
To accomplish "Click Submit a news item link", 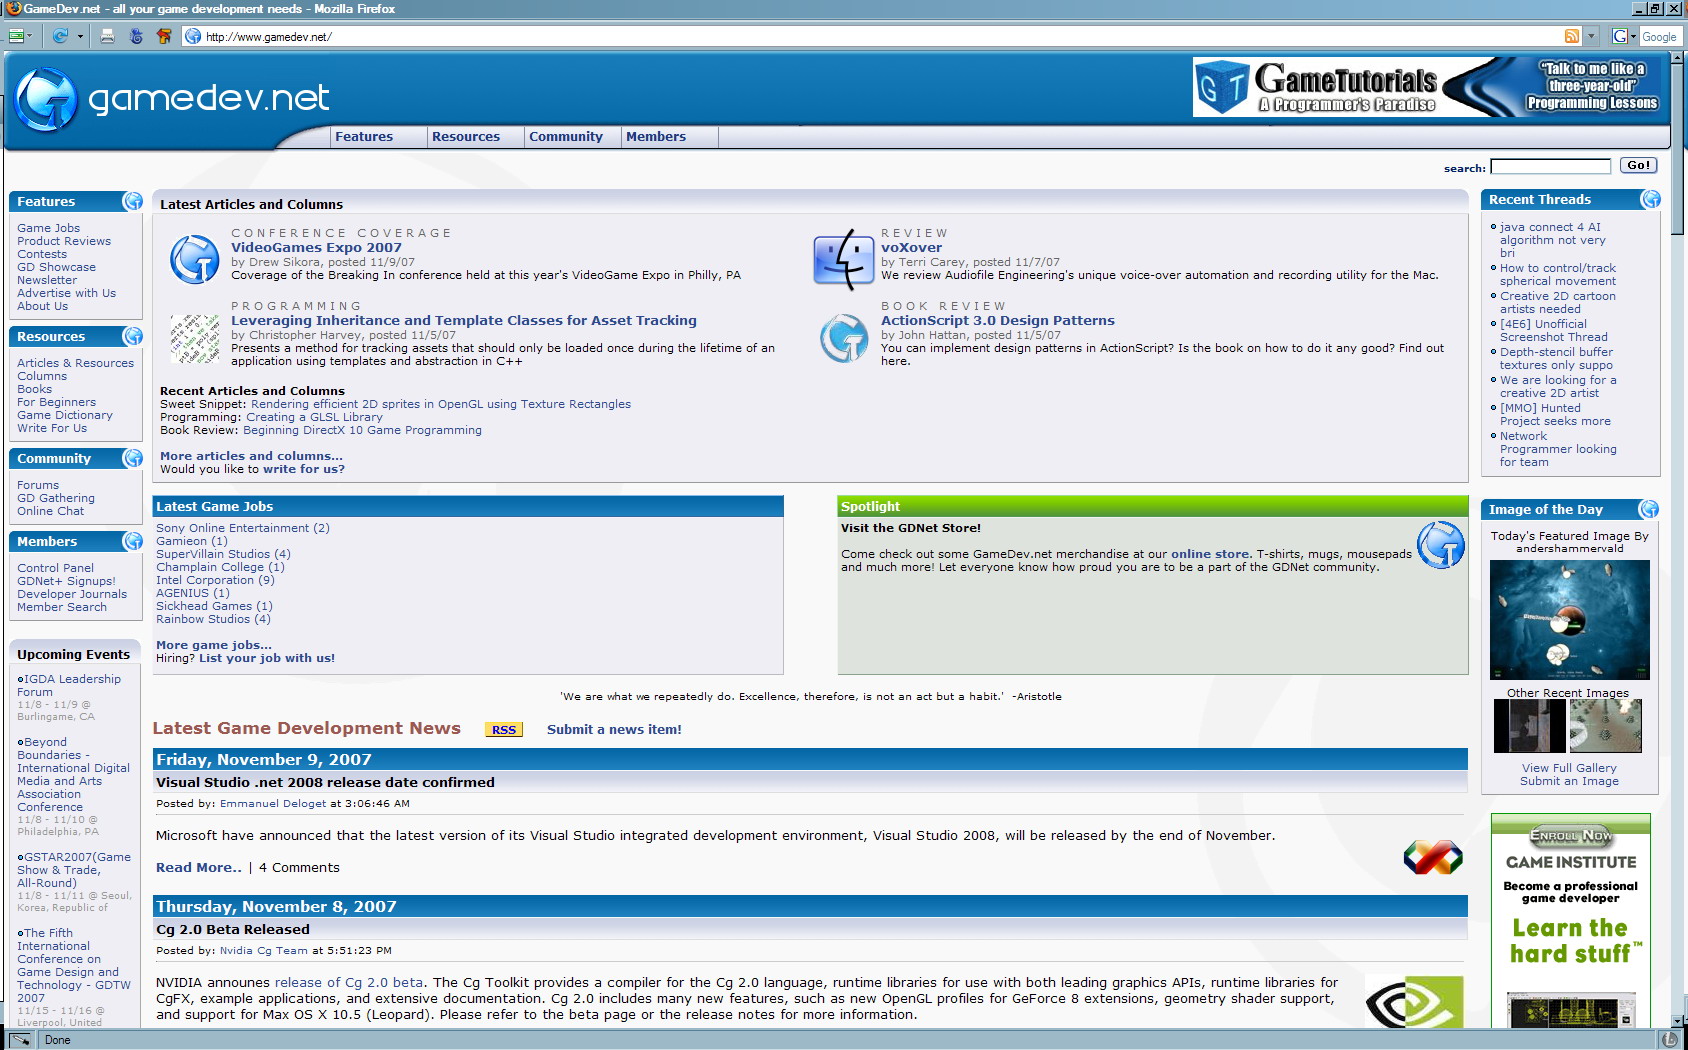I will pyautogui.click(x=614, y=730).
